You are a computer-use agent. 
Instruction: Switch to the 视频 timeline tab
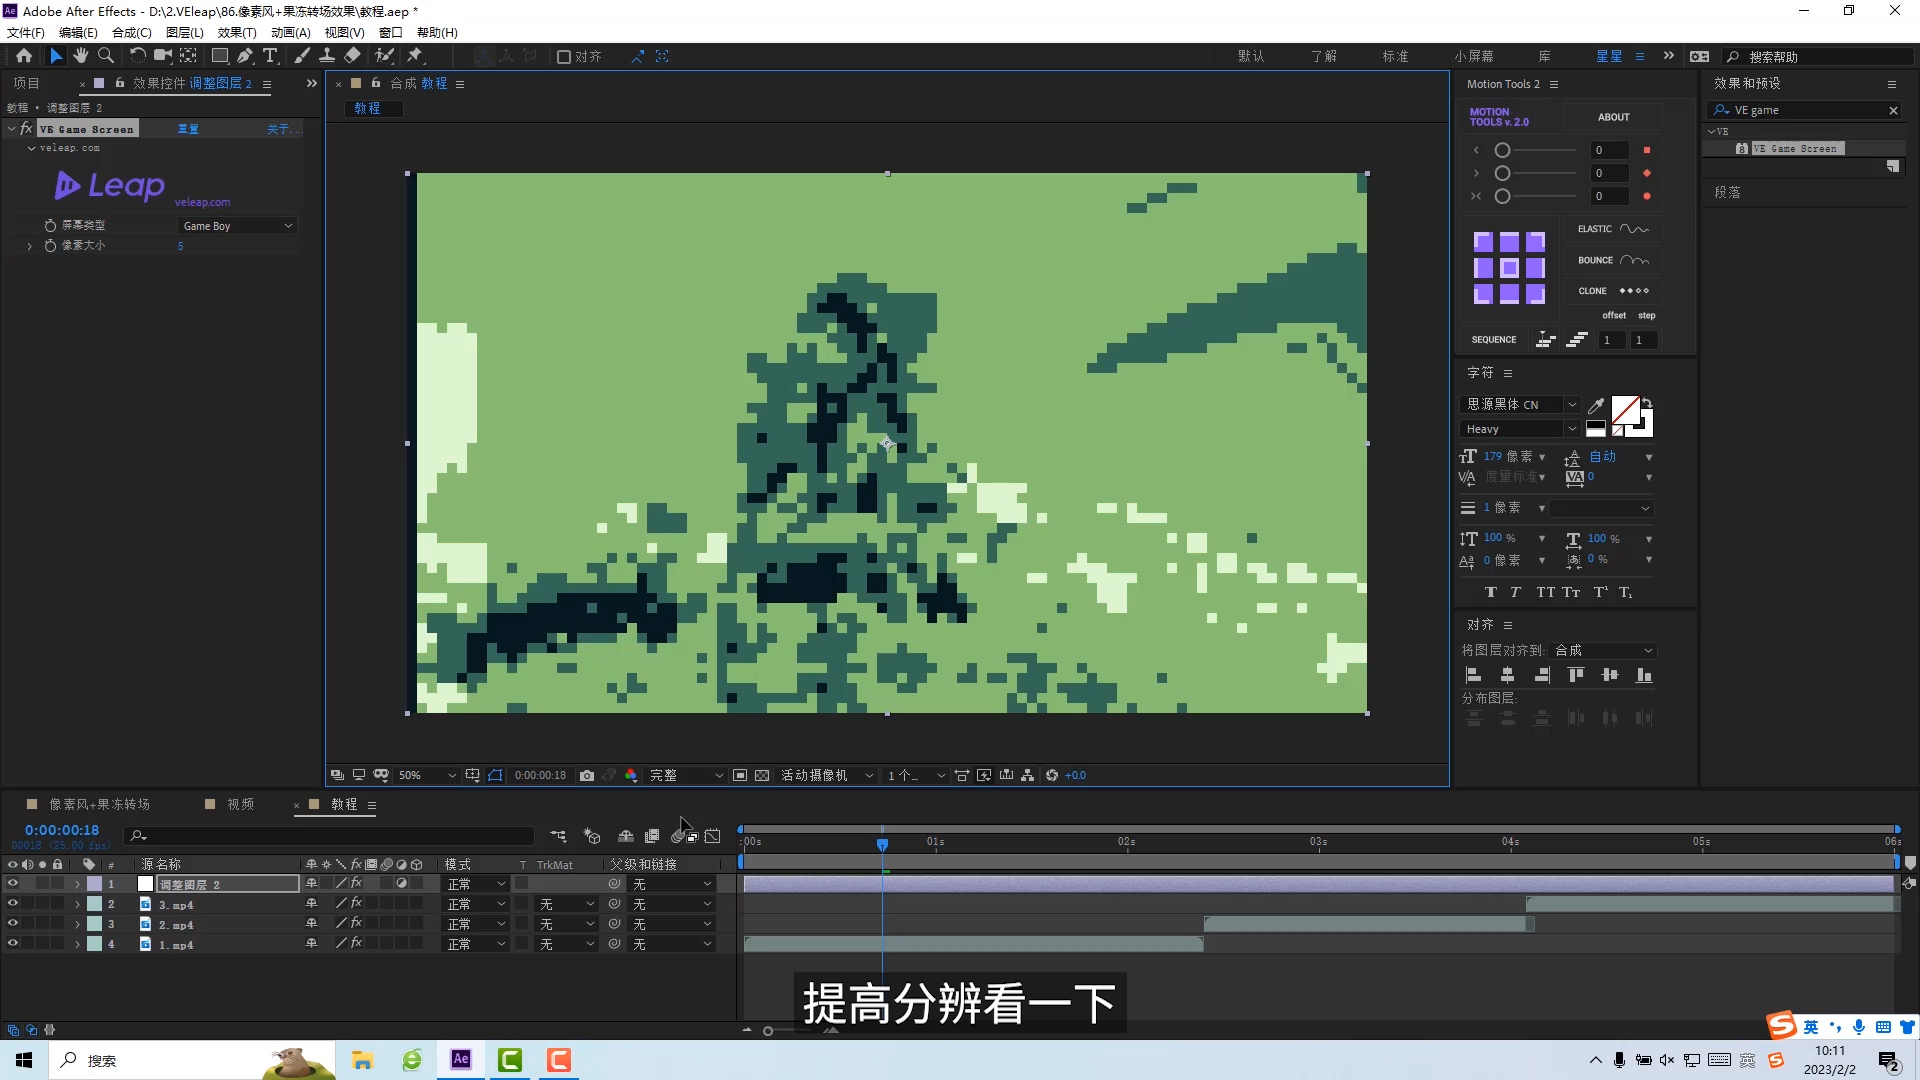click(240, 804)
